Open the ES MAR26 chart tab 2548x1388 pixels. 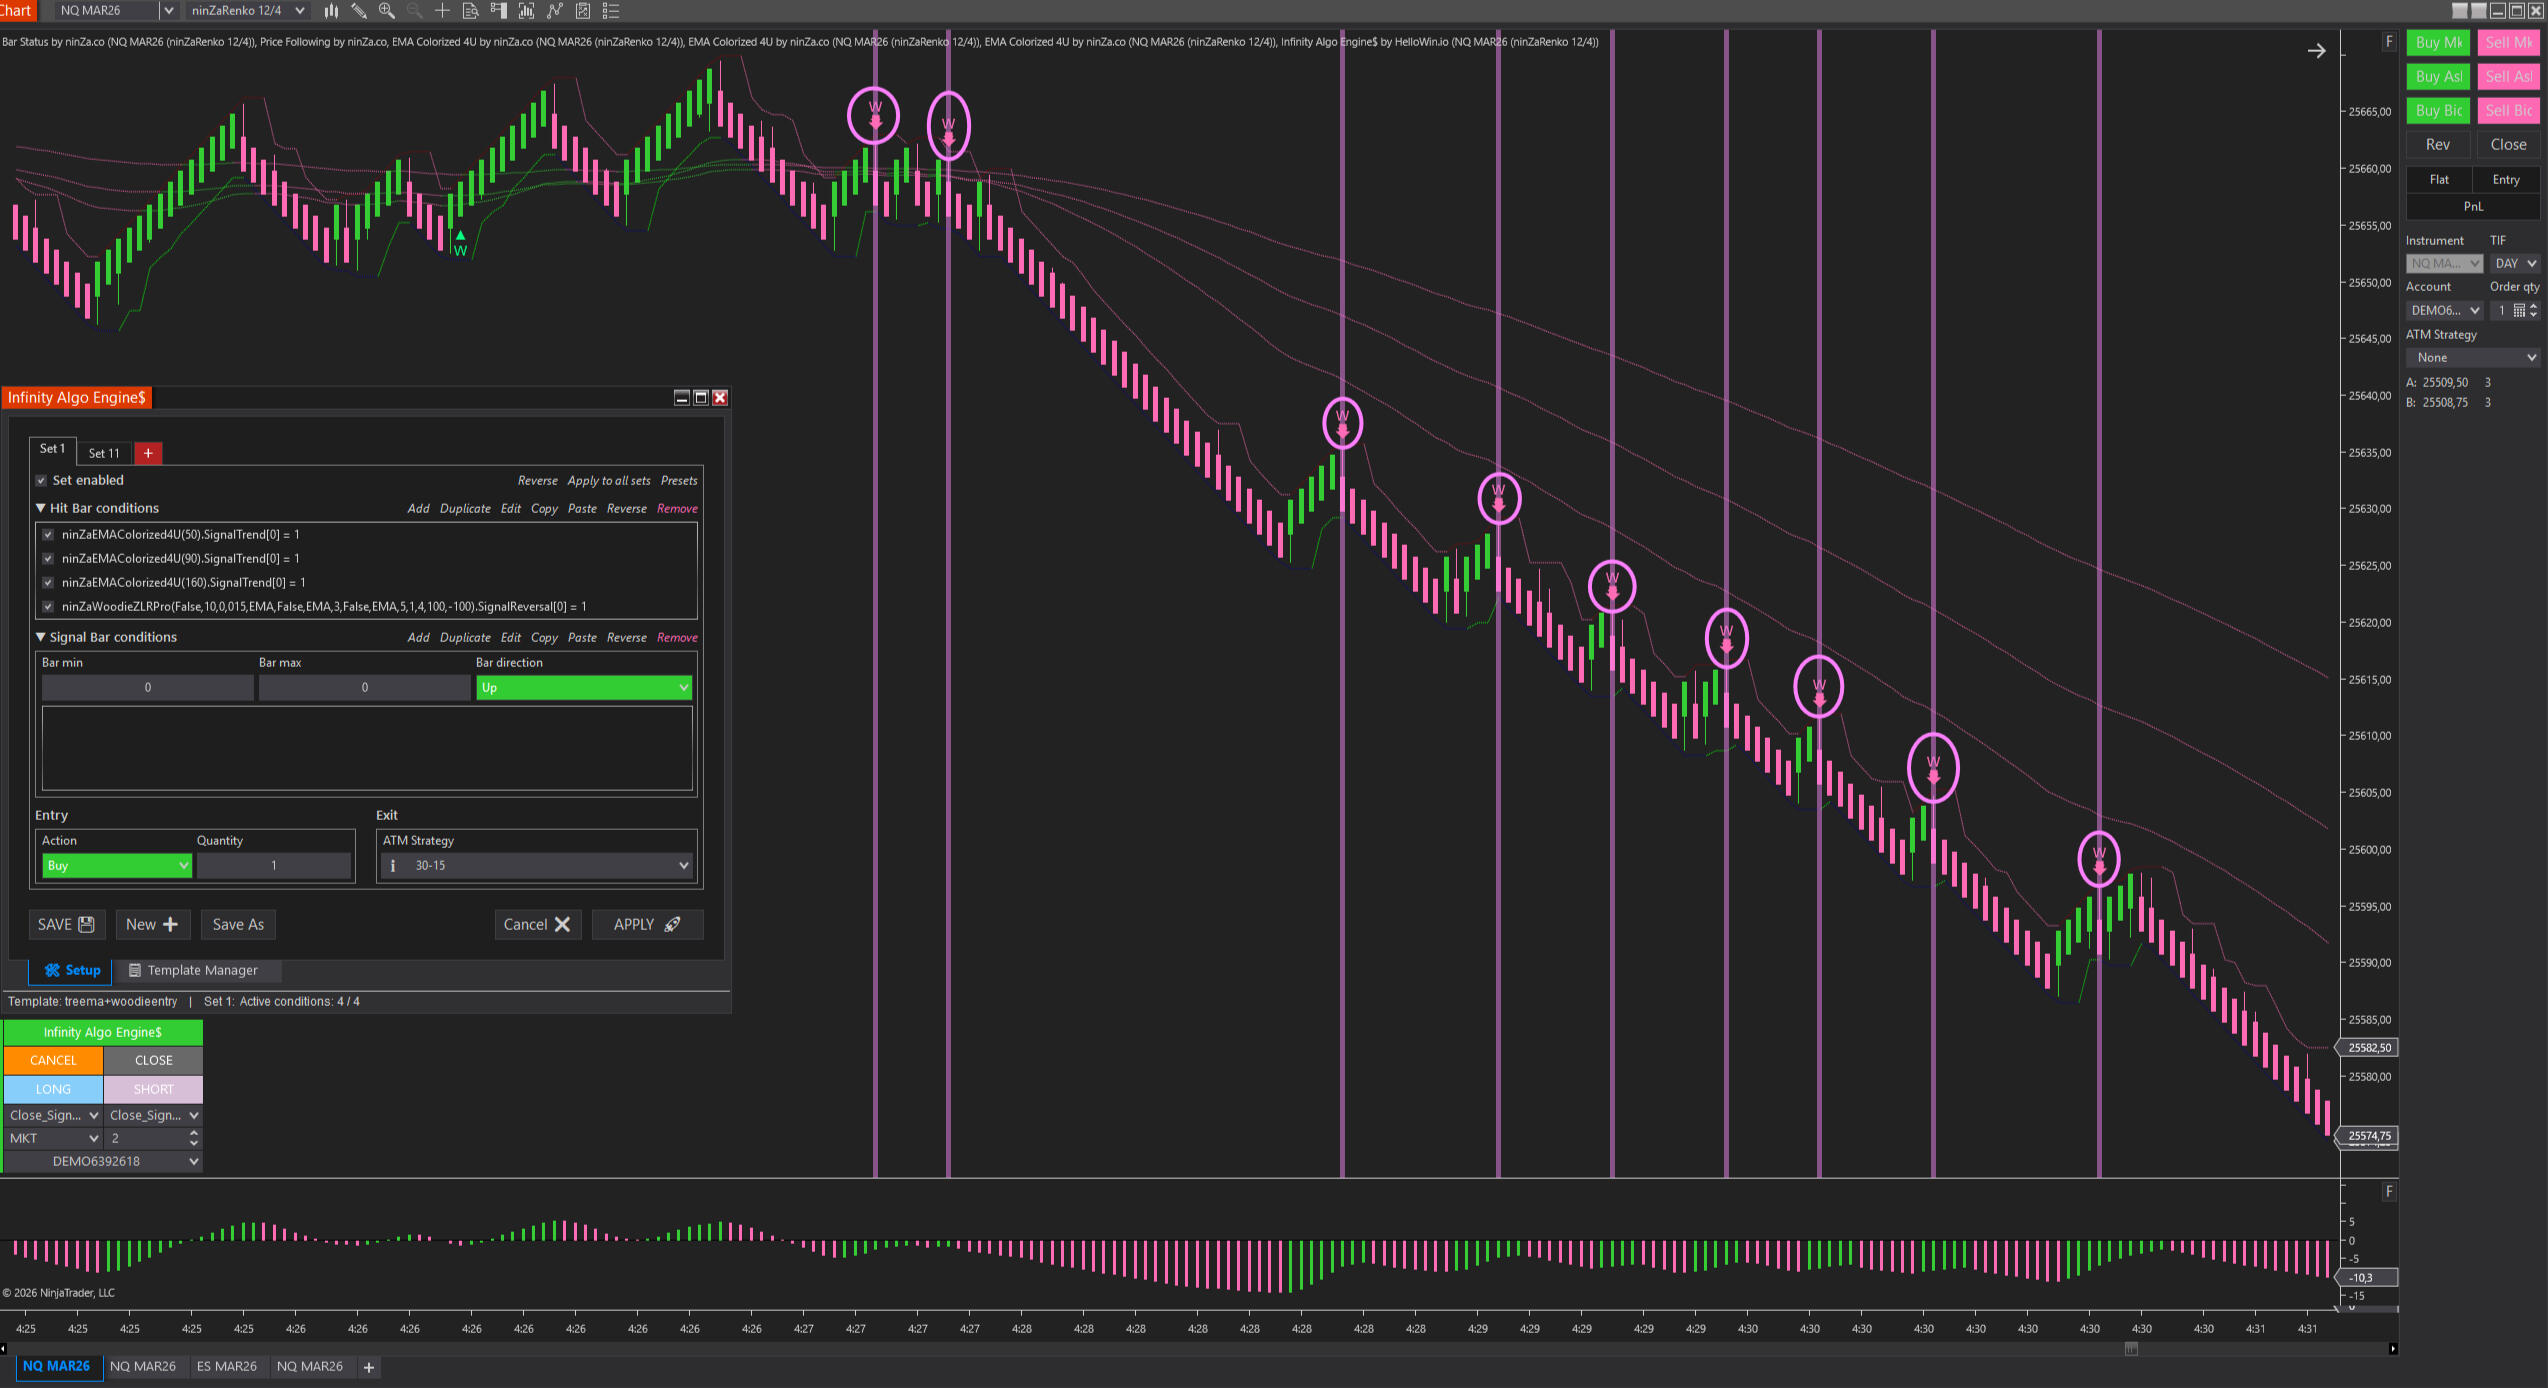point(227,1367)
